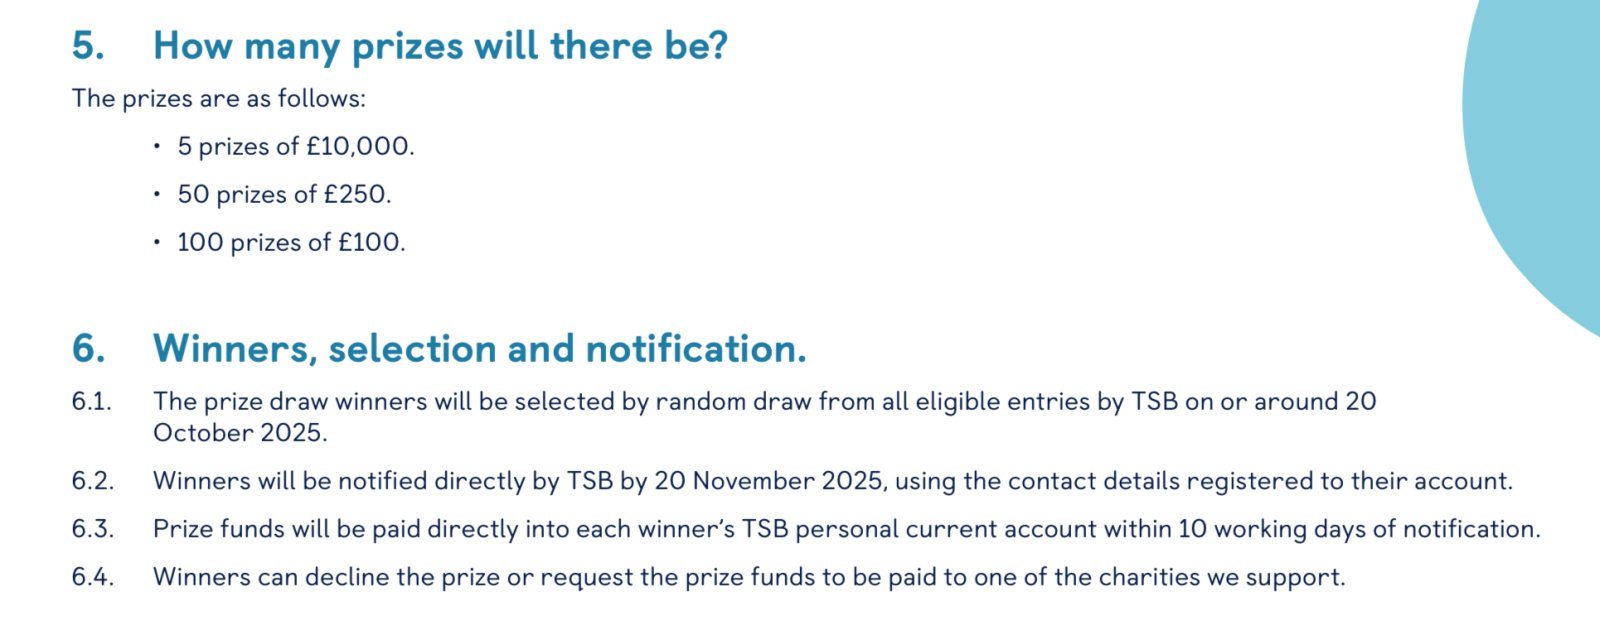Select the "5 prizes of £10,000" bullet text
This screenshot has height=640, width=1600.
click(x=295, y=147)
